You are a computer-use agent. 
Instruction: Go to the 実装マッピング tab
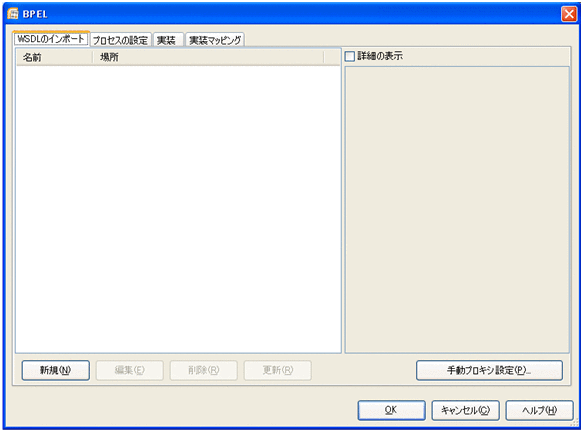pyautogui.click(x=215, y=40)
